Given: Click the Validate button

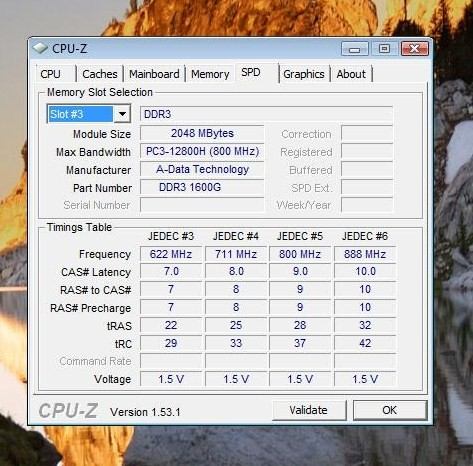Looking at the screenshot, I should pyautogui.click(x=309, y=410).
